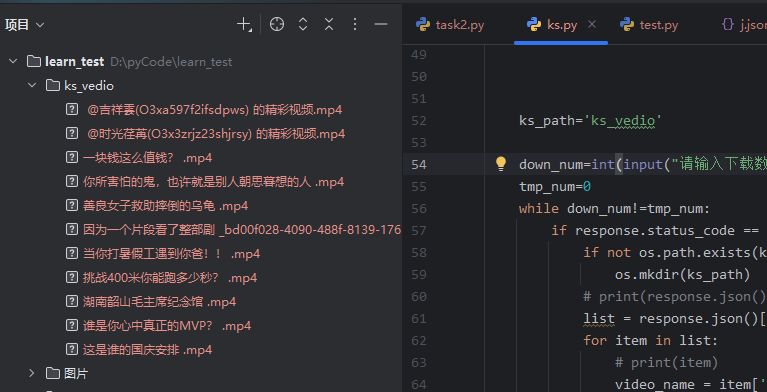Viewport: 767px width, 392px height.
Task: Click the Collapse All icon
Action: pyautogui.click(x=329, y=24)
